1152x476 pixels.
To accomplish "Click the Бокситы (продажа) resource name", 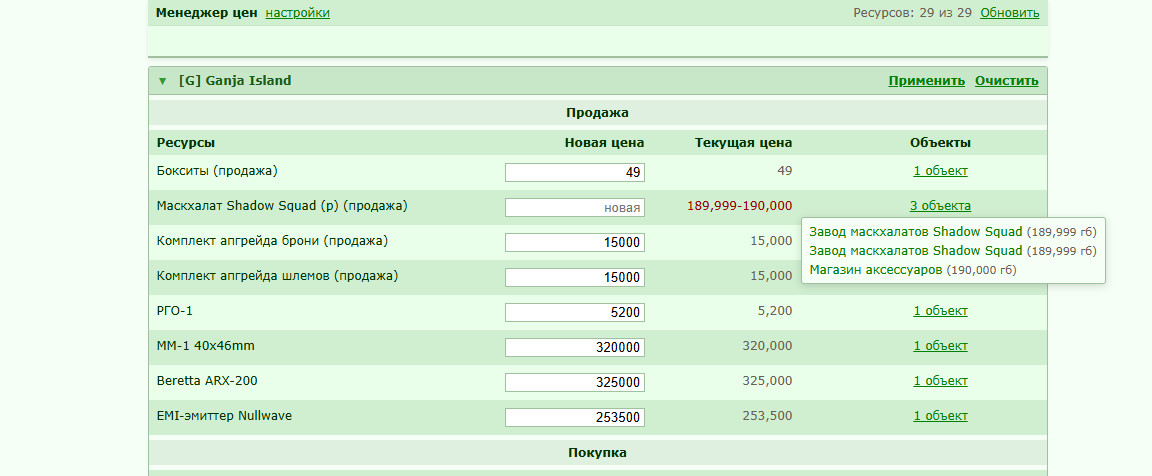I will pos(217,171).
